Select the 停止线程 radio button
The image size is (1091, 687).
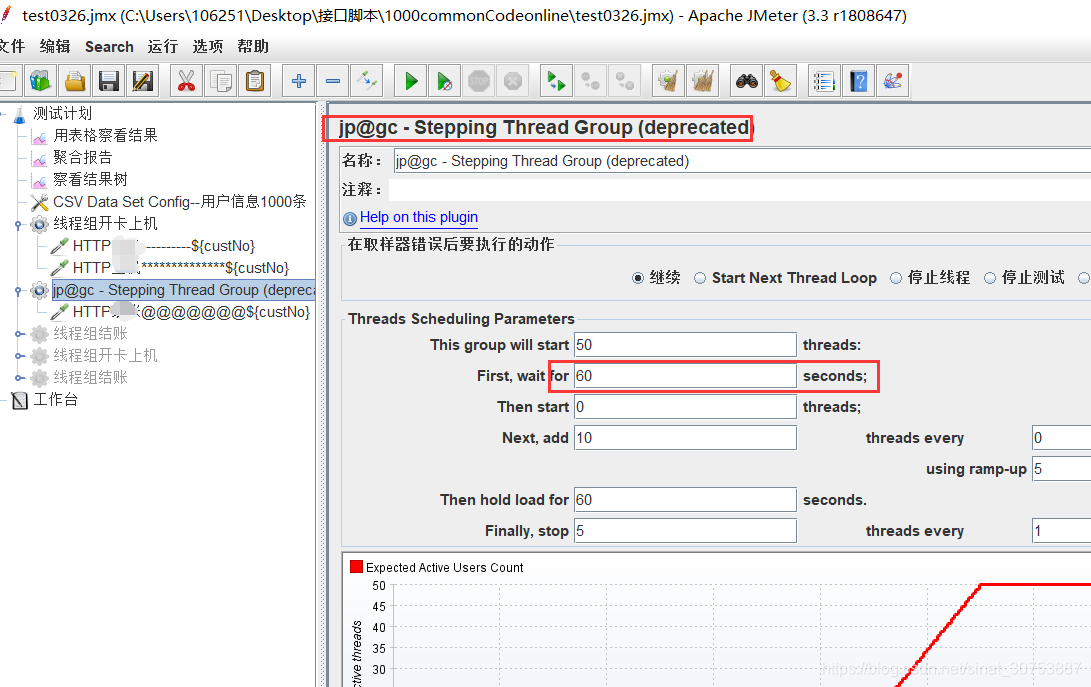896,278
